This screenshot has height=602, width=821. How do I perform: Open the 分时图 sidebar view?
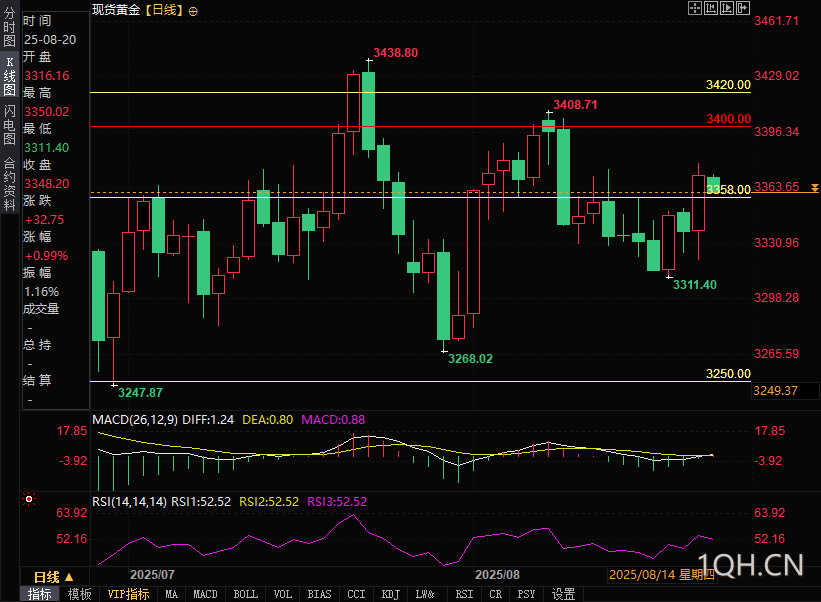point(9,27)
